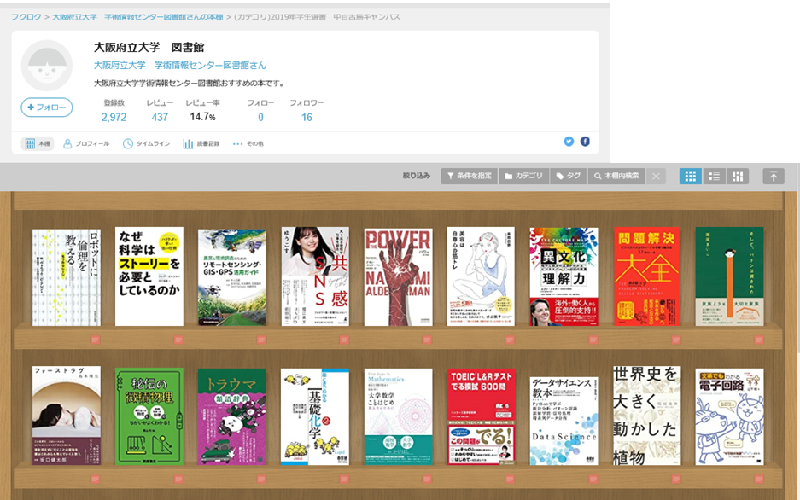Open the review note under トラウマ book
Image resolution: width=800 pixels, height=500 pixels.
(x=261, y=479)
